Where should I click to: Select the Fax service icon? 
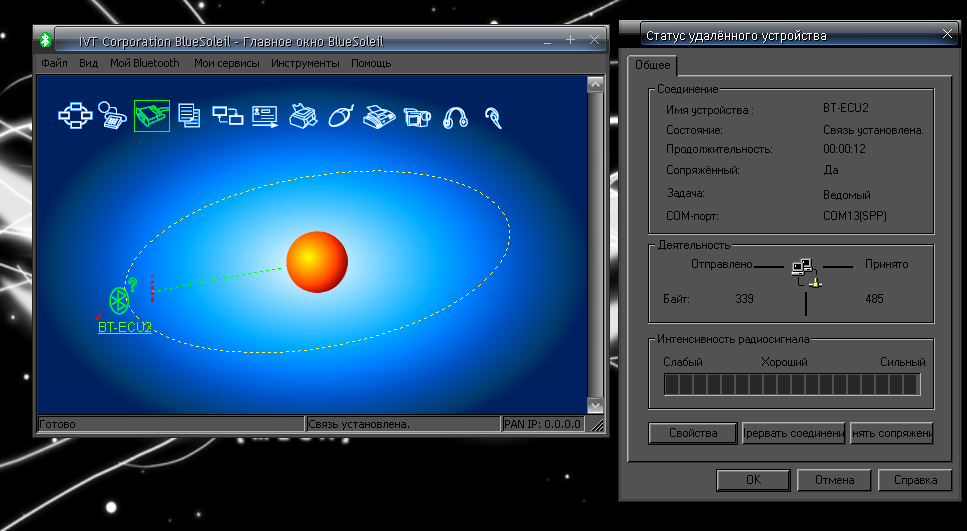(x=380, y=116)
